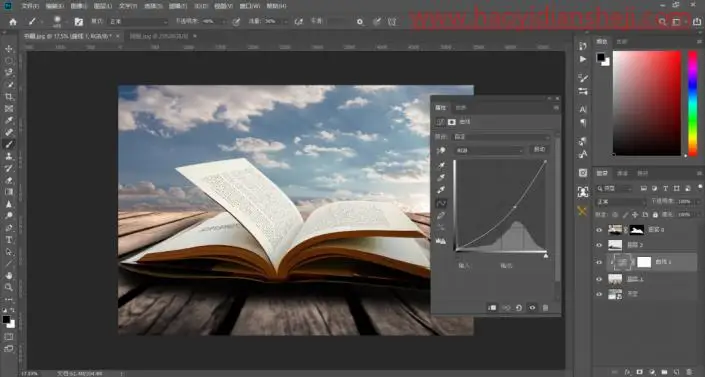Select the Path Selection tool
Screen dimensions: 705x377
coord(9,251)
